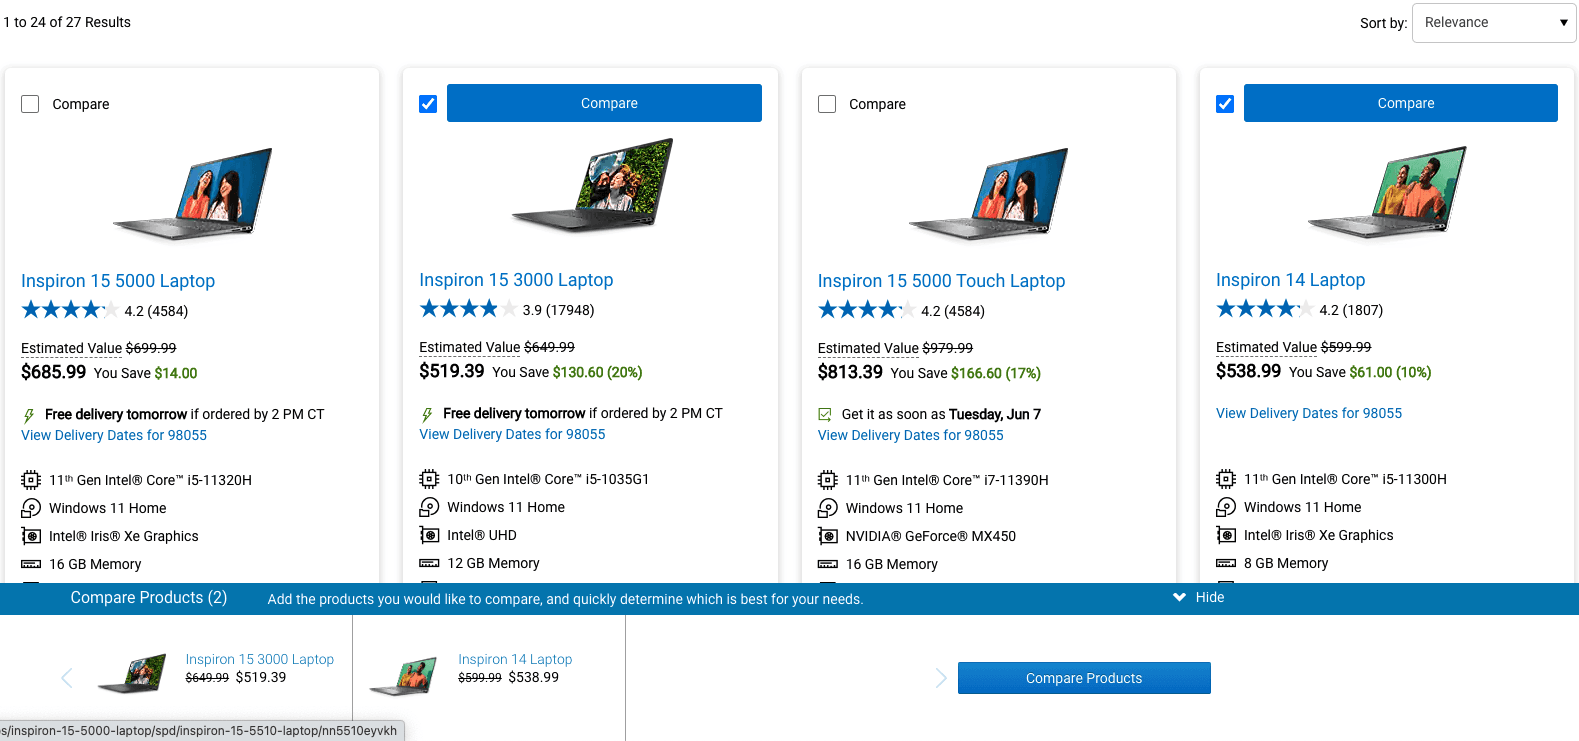Click graphics card icon beside NVIDIA GeForce MX450
This screenshot has width=1579, height=741.
pos(828,536)
